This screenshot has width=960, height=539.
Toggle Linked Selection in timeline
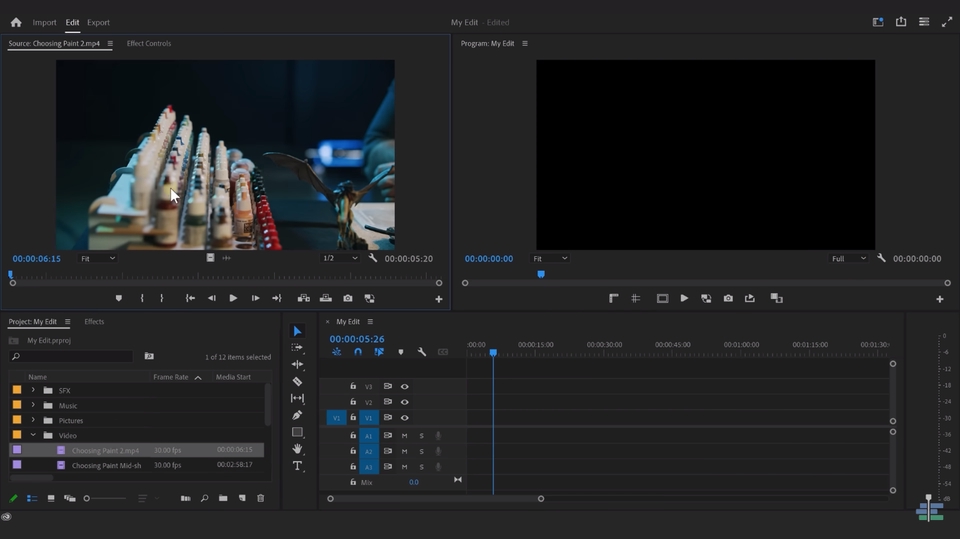[379, 352]
